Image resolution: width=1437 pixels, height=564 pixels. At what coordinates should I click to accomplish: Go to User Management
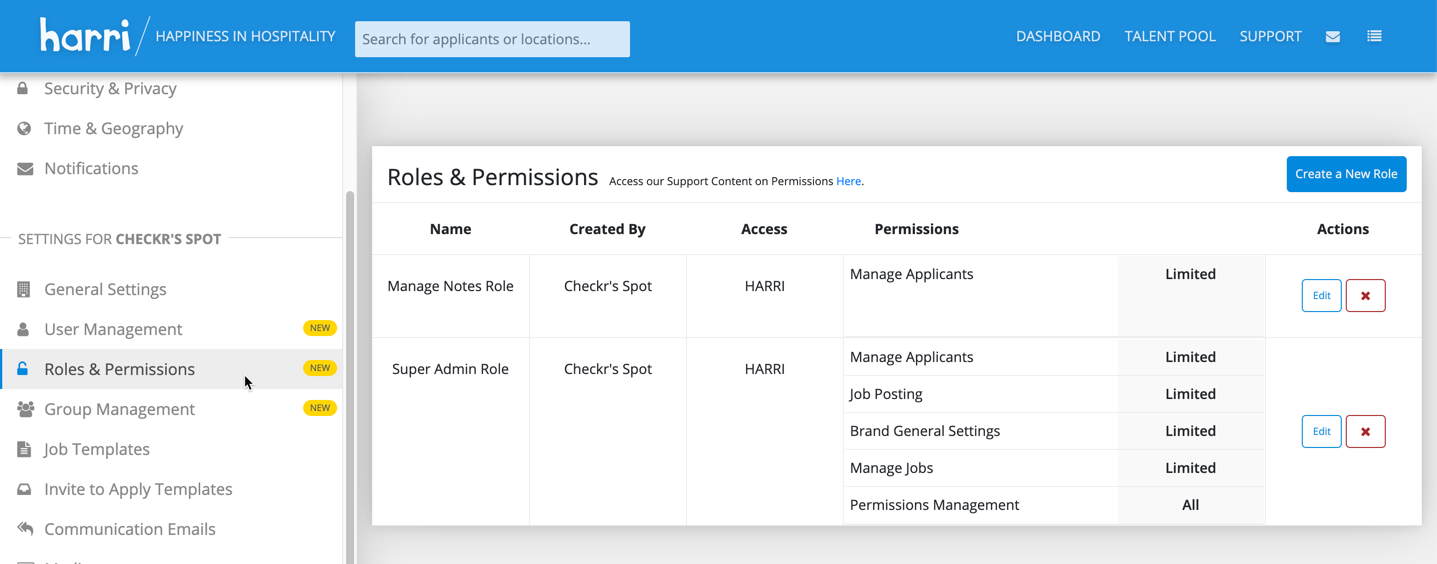click(x=113, y=329)
